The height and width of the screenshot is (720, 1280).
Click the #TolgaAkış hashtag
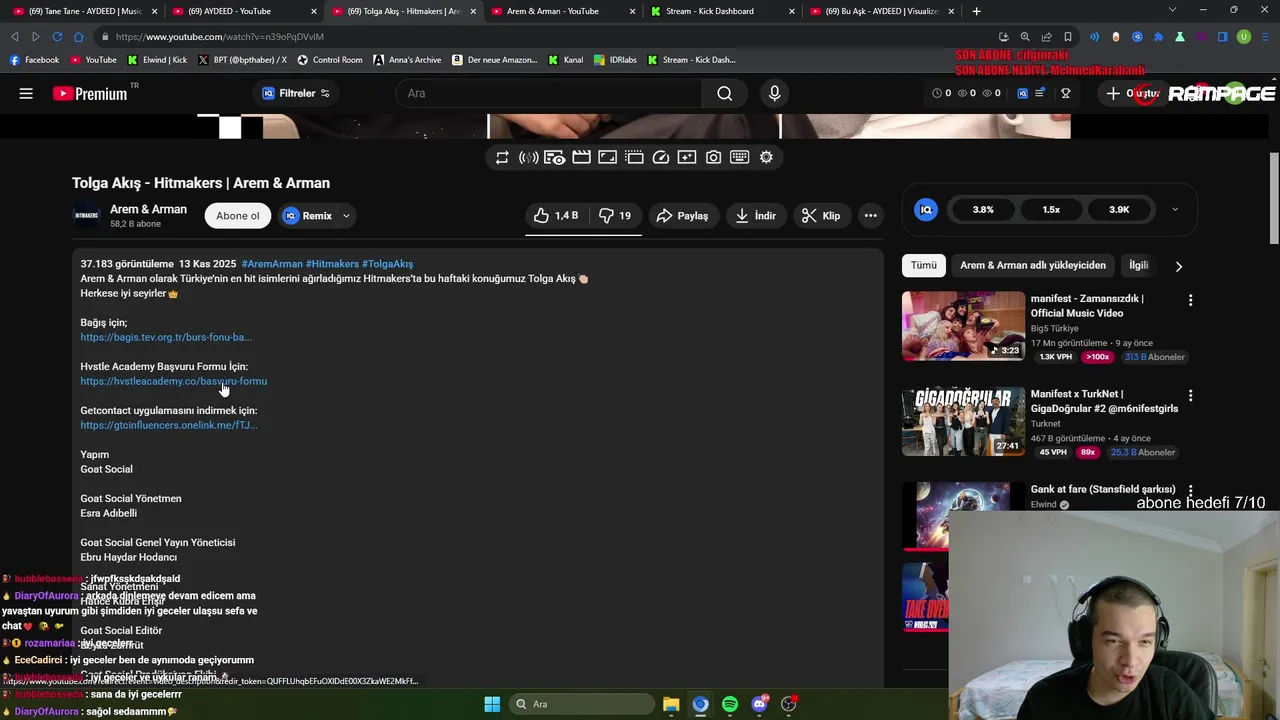387,264
